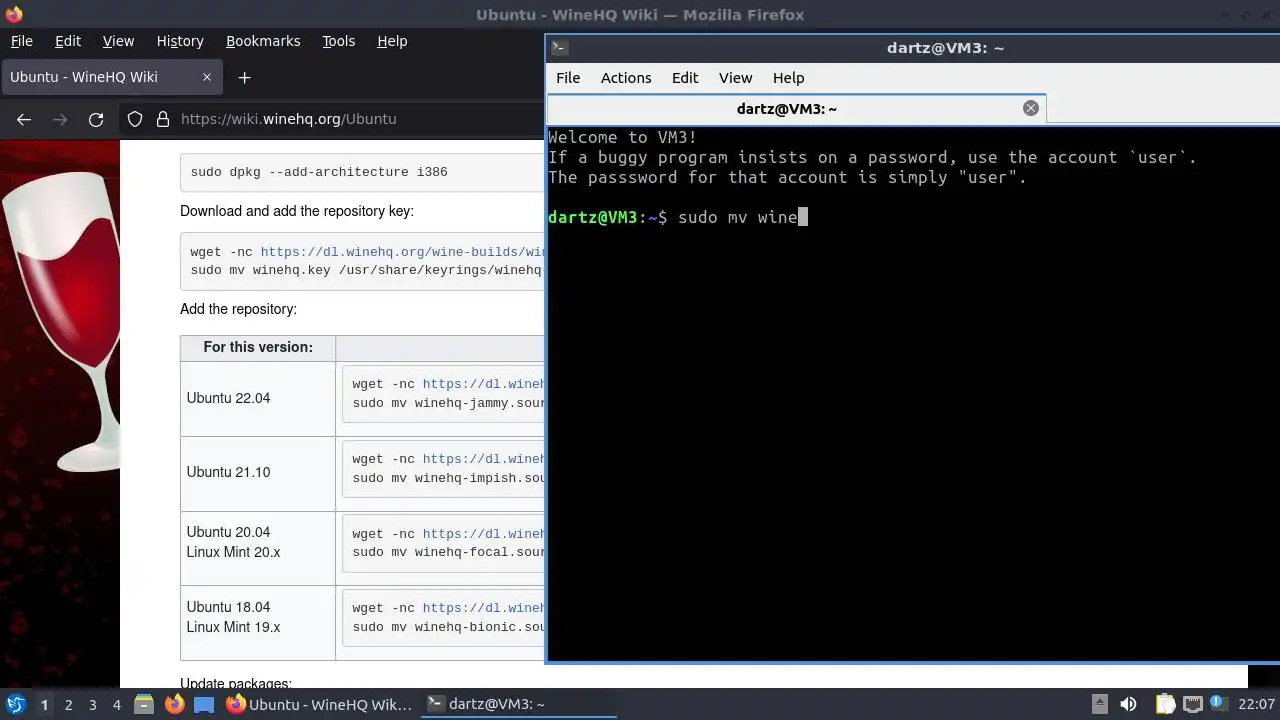The height and width of the screenshot is (720, 1280).
Task: Follow the Ubuntu 20.04 wget repository link
Action: click(483, 534)
